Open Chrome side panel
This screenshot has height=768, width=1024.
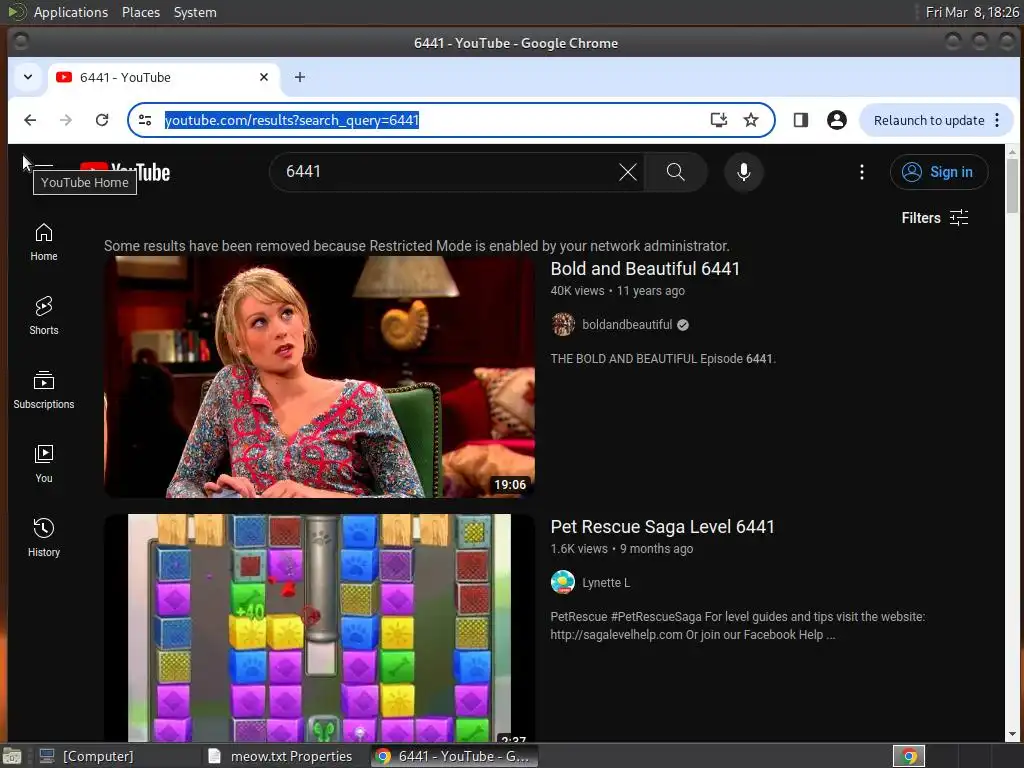coord(801,120)
